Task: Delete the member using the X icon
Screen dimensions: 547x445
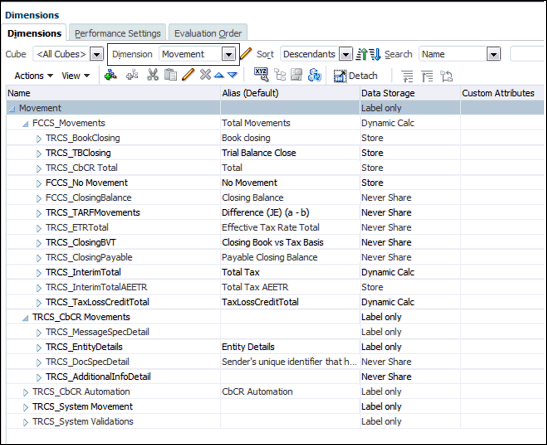Action: pyautogui.click(x=205, y=74)
